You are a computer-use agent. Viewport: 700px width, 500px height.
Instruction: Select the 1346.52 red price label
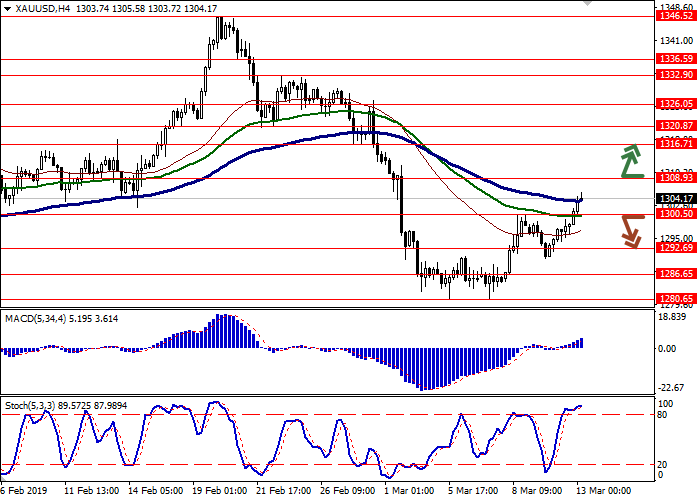[x=675, y=16]
